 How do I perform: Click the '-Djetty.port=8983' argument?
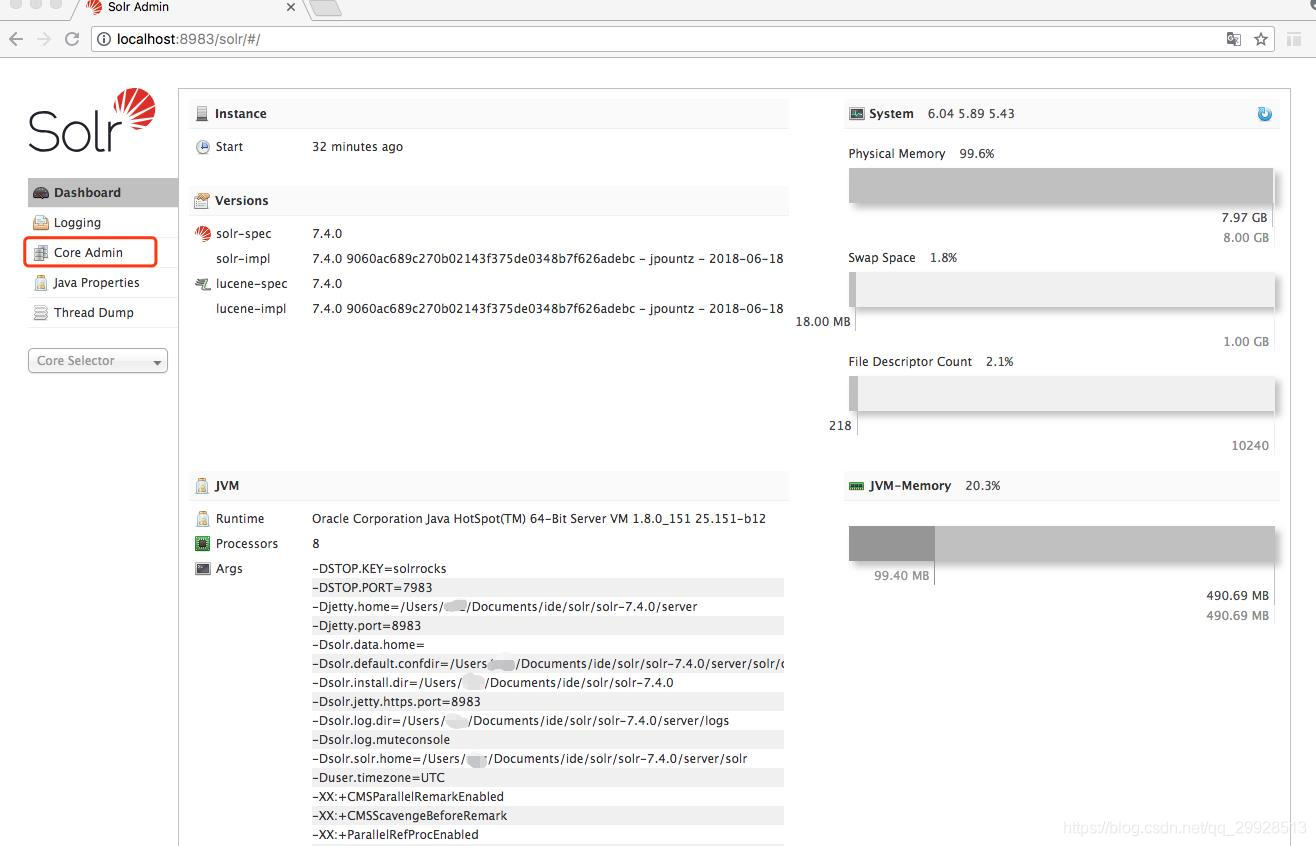click(366, 625)
